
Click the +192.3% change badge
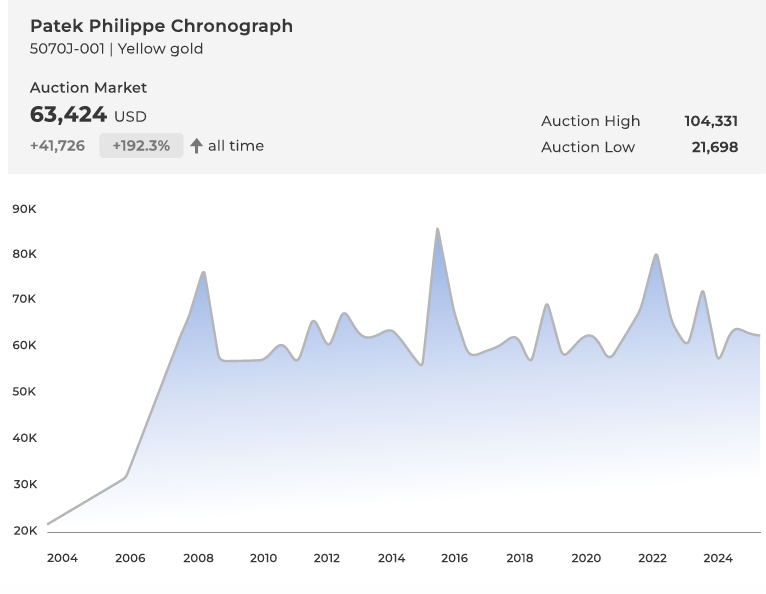click(x=141, y=146)
